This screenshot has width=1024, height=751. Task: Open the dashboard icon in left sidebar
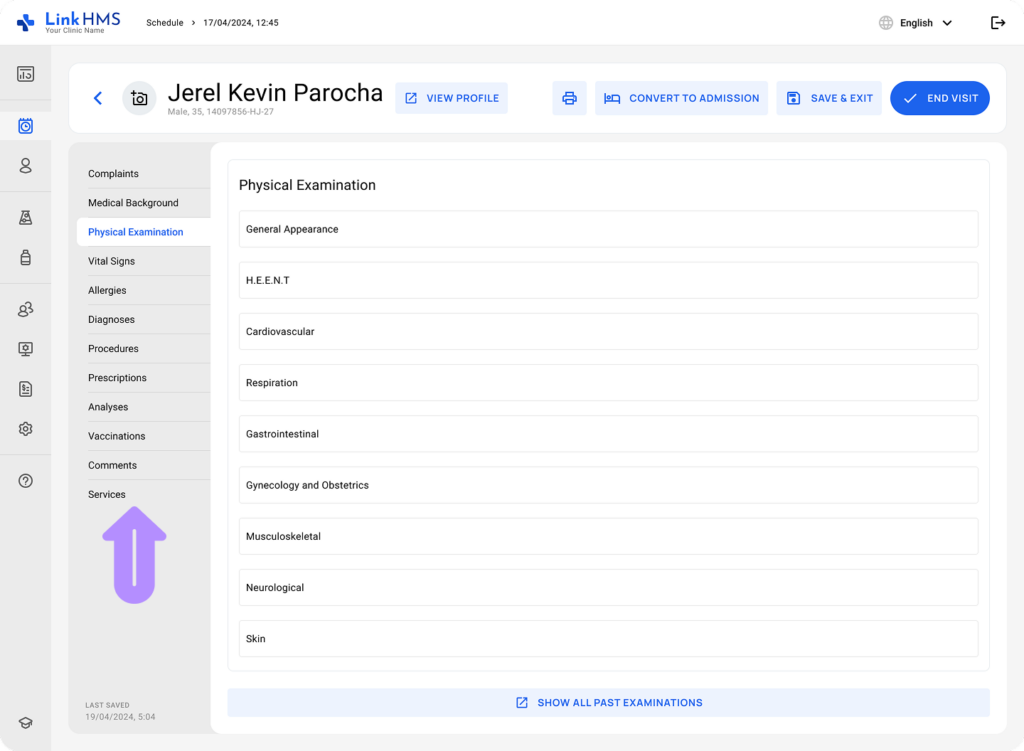point(26,74)
